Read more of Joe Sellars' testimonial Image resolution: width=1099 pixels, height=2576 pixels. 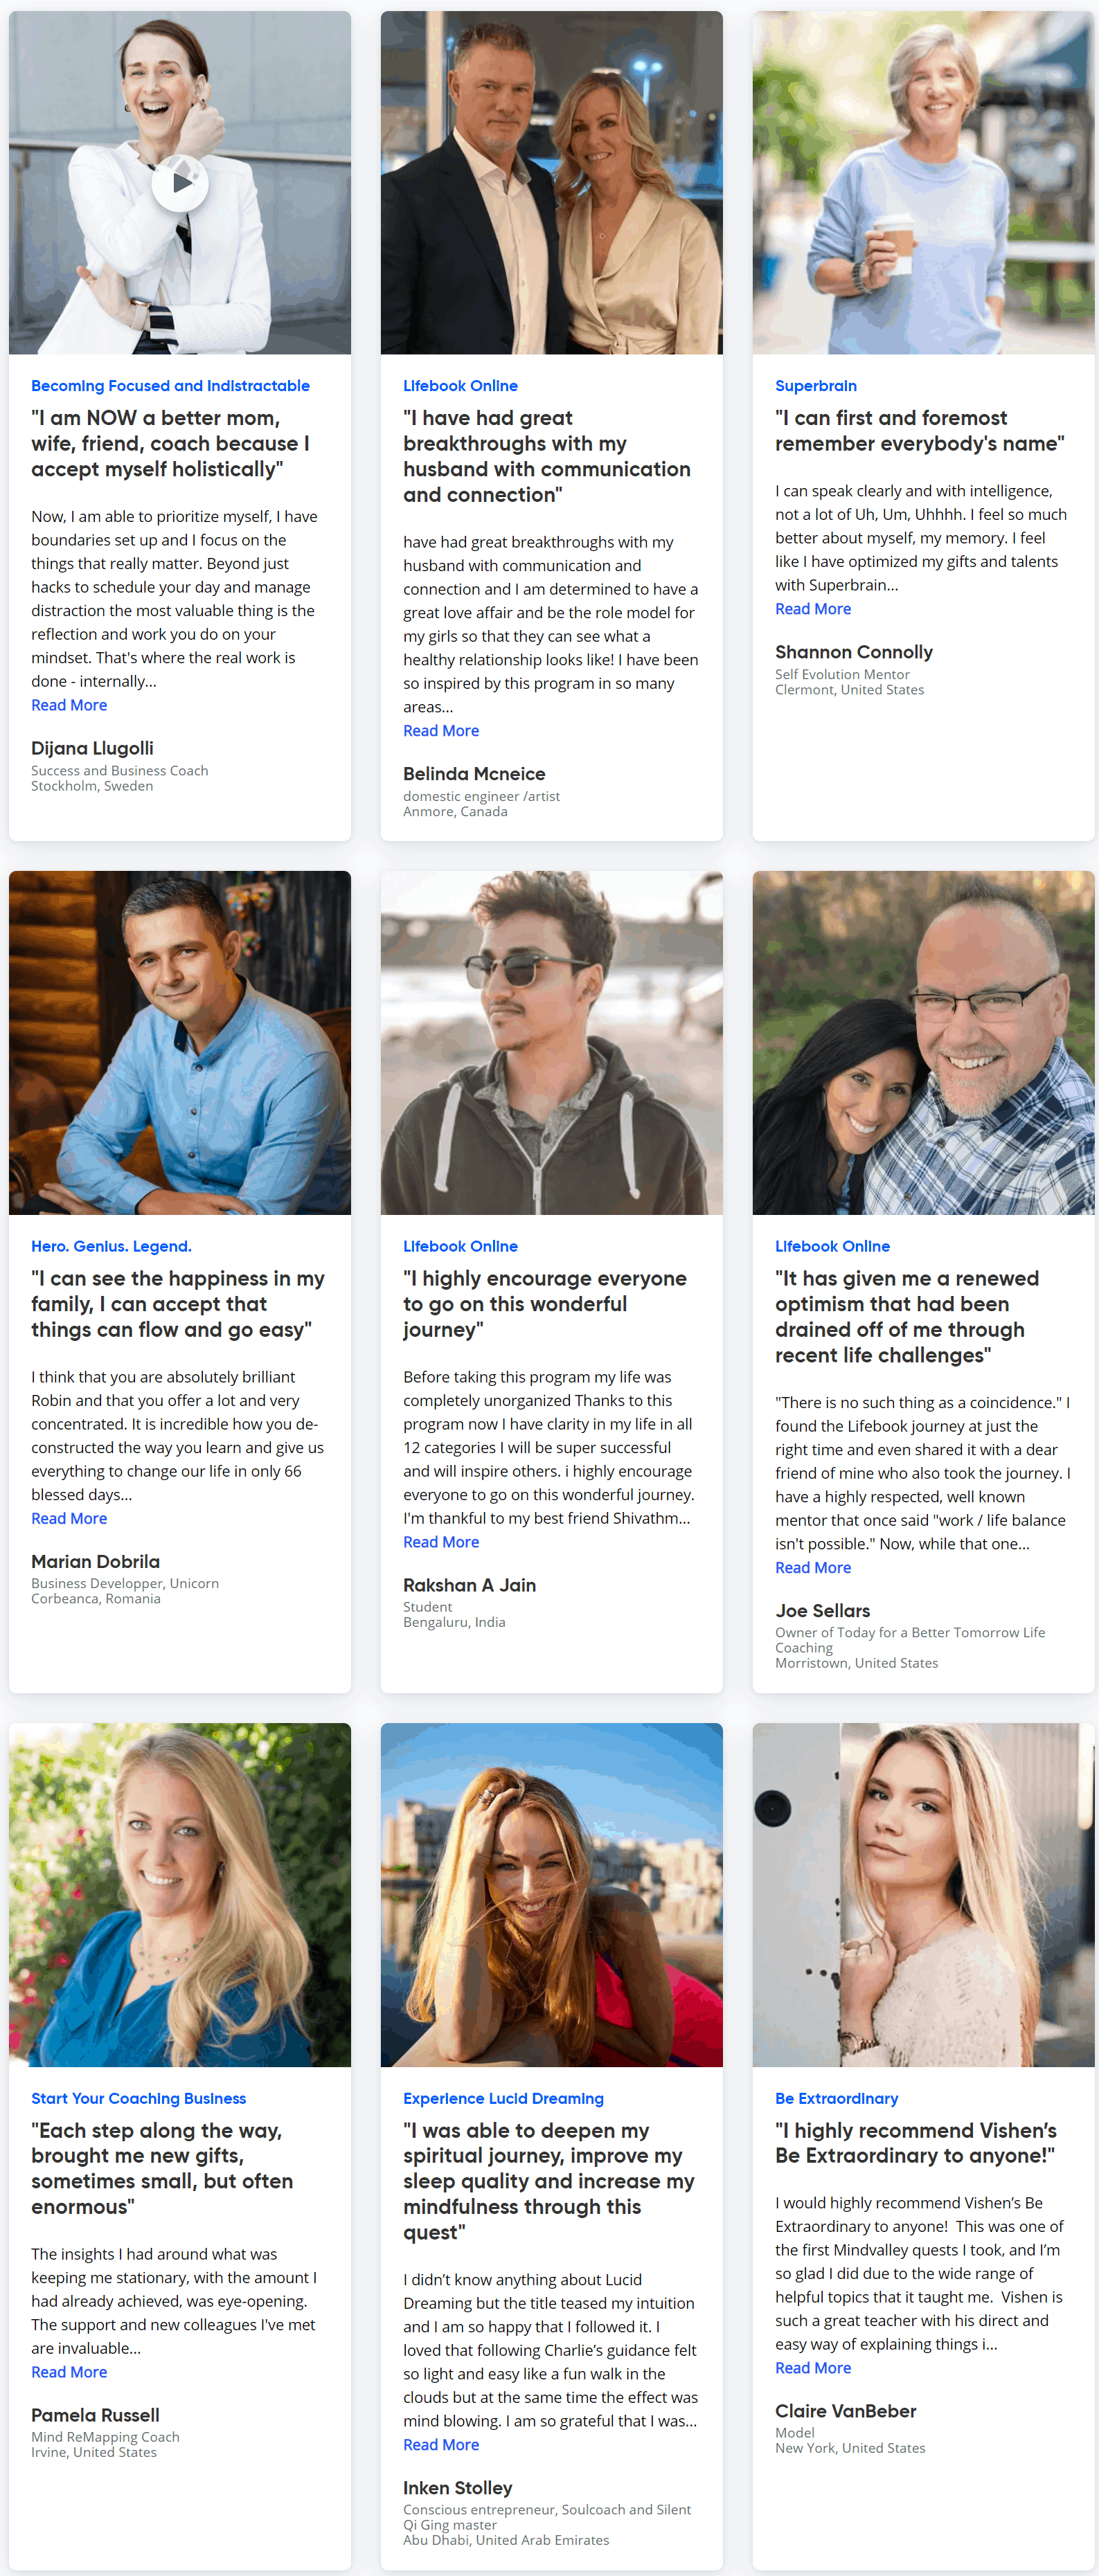tap(813, 1568)
